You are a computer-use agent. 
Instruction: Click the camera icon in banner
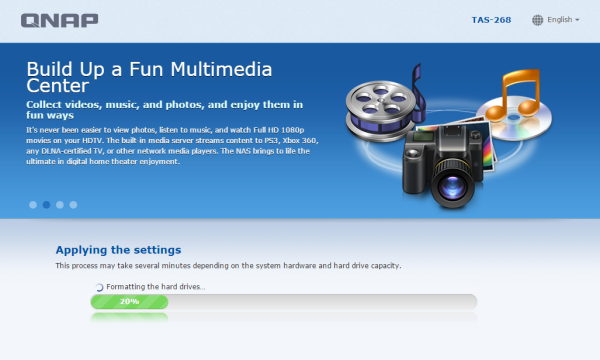coord(443,166)
